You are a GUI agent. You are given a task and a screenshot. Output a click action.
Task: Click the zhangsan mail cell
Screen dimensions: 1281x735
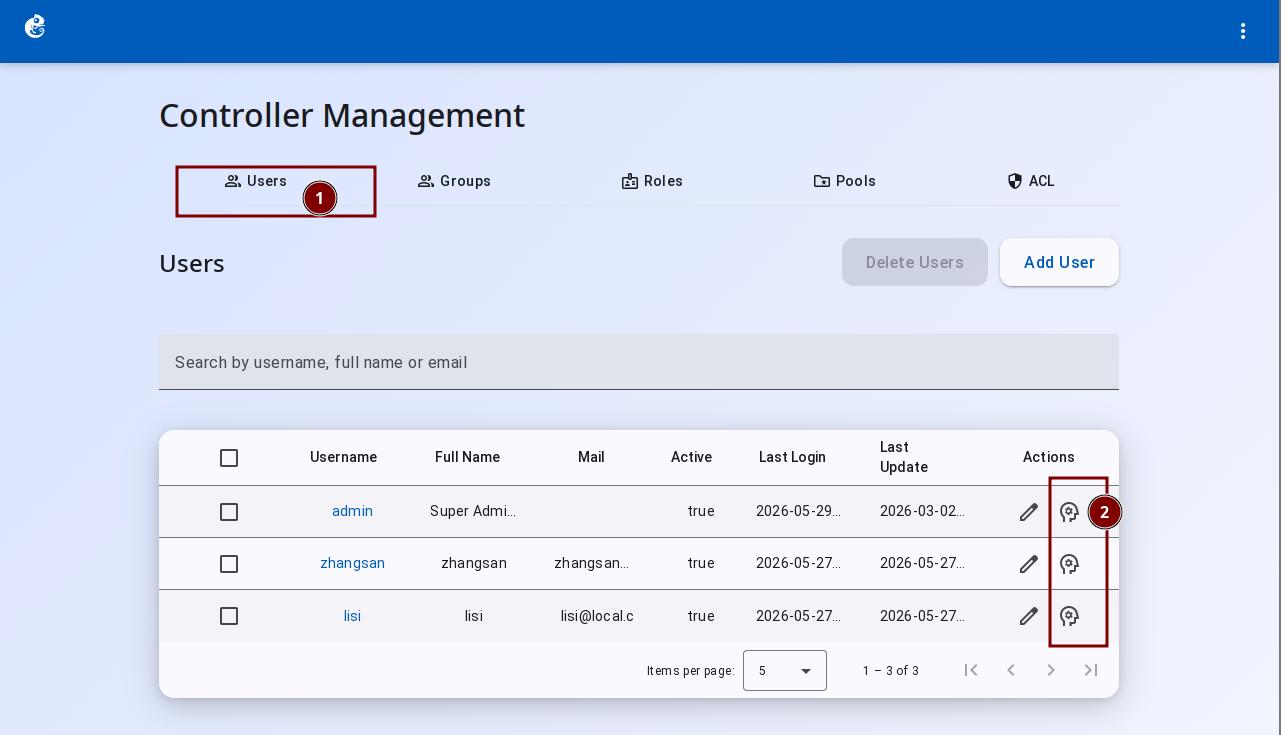coord(591,563)
